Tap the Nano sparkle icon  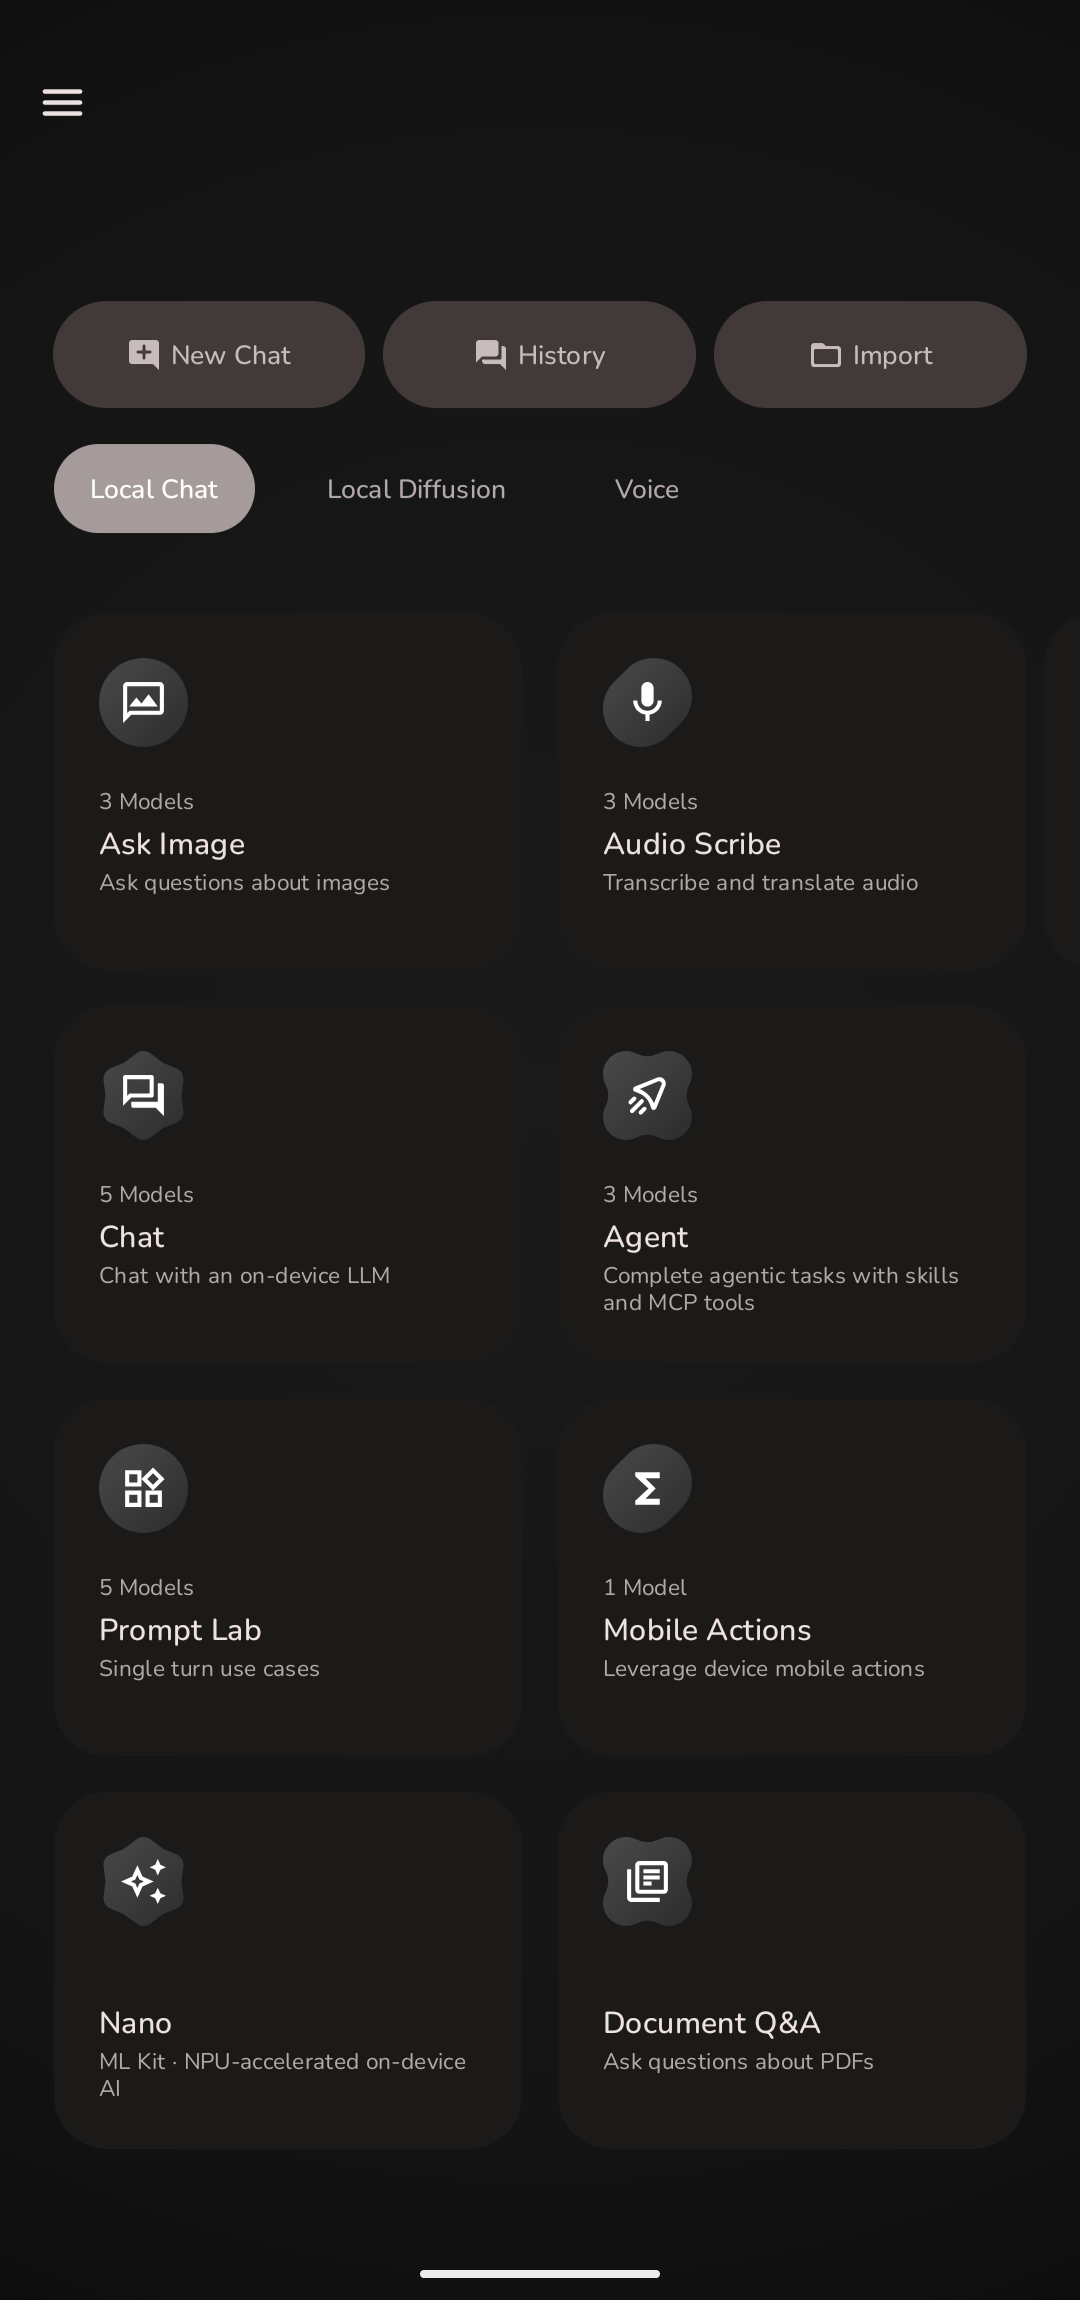tap(143, 1881)
